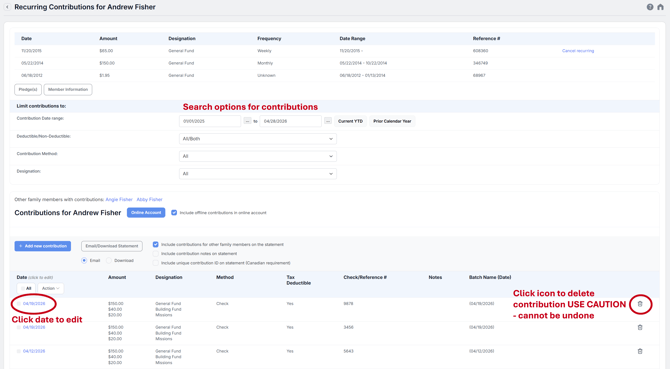Click recurring date 05/22/2014
Viewport: 670px width, 369px height.
[32, 63]
